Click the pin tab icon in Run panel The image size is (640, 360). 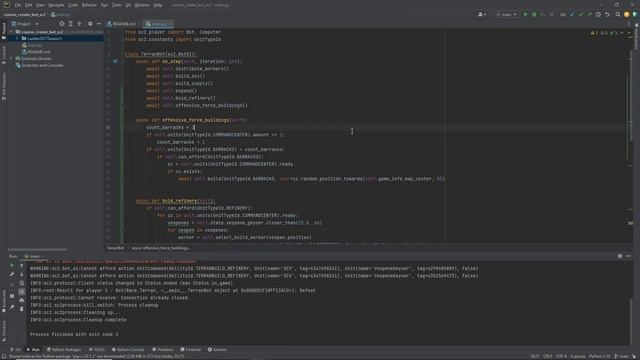[12, 307]
